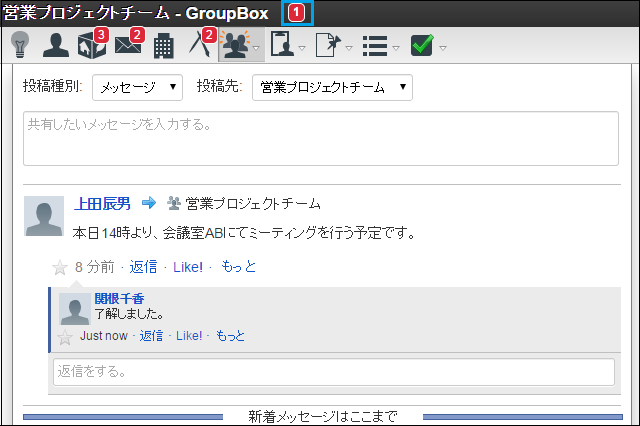Expand arrow next to bulleted list icon
This screenshot has height=426, width=640.
396,48
